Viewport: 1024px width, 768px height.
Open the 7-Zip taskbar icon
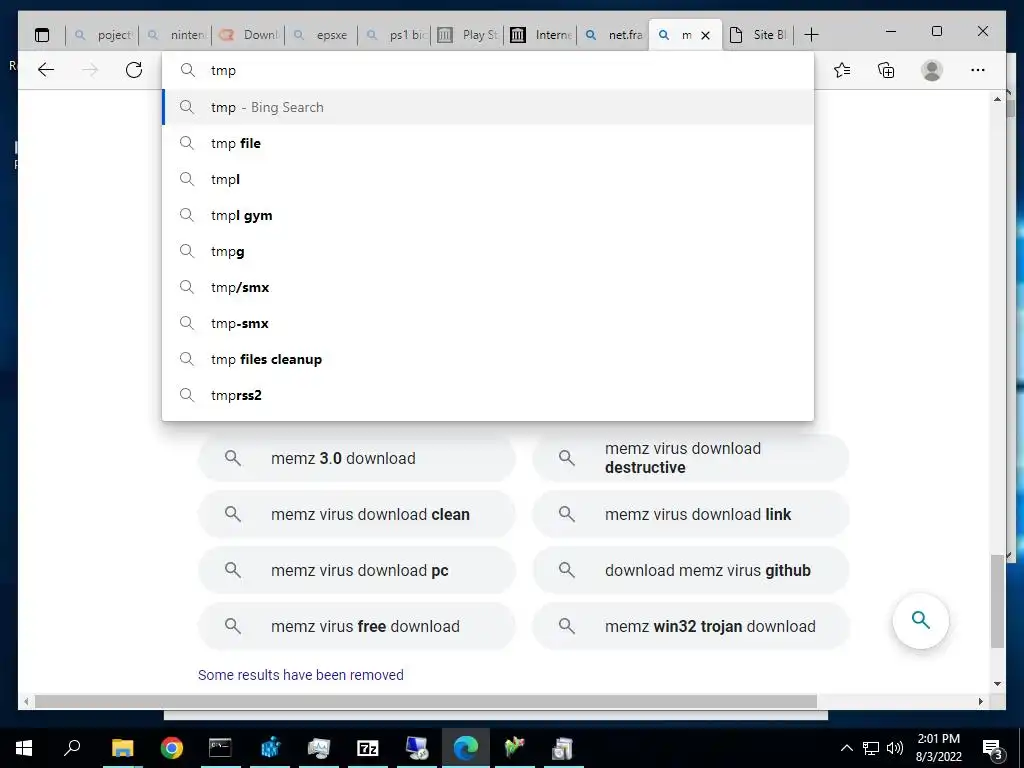click(x=368, y=748)
